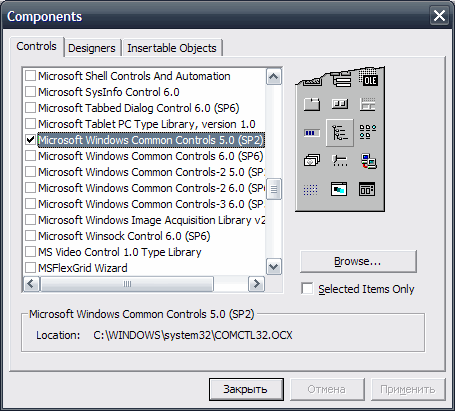
Task: Tick the MSFlexGrid Wizard checkbox
Action: click(30, 268)
